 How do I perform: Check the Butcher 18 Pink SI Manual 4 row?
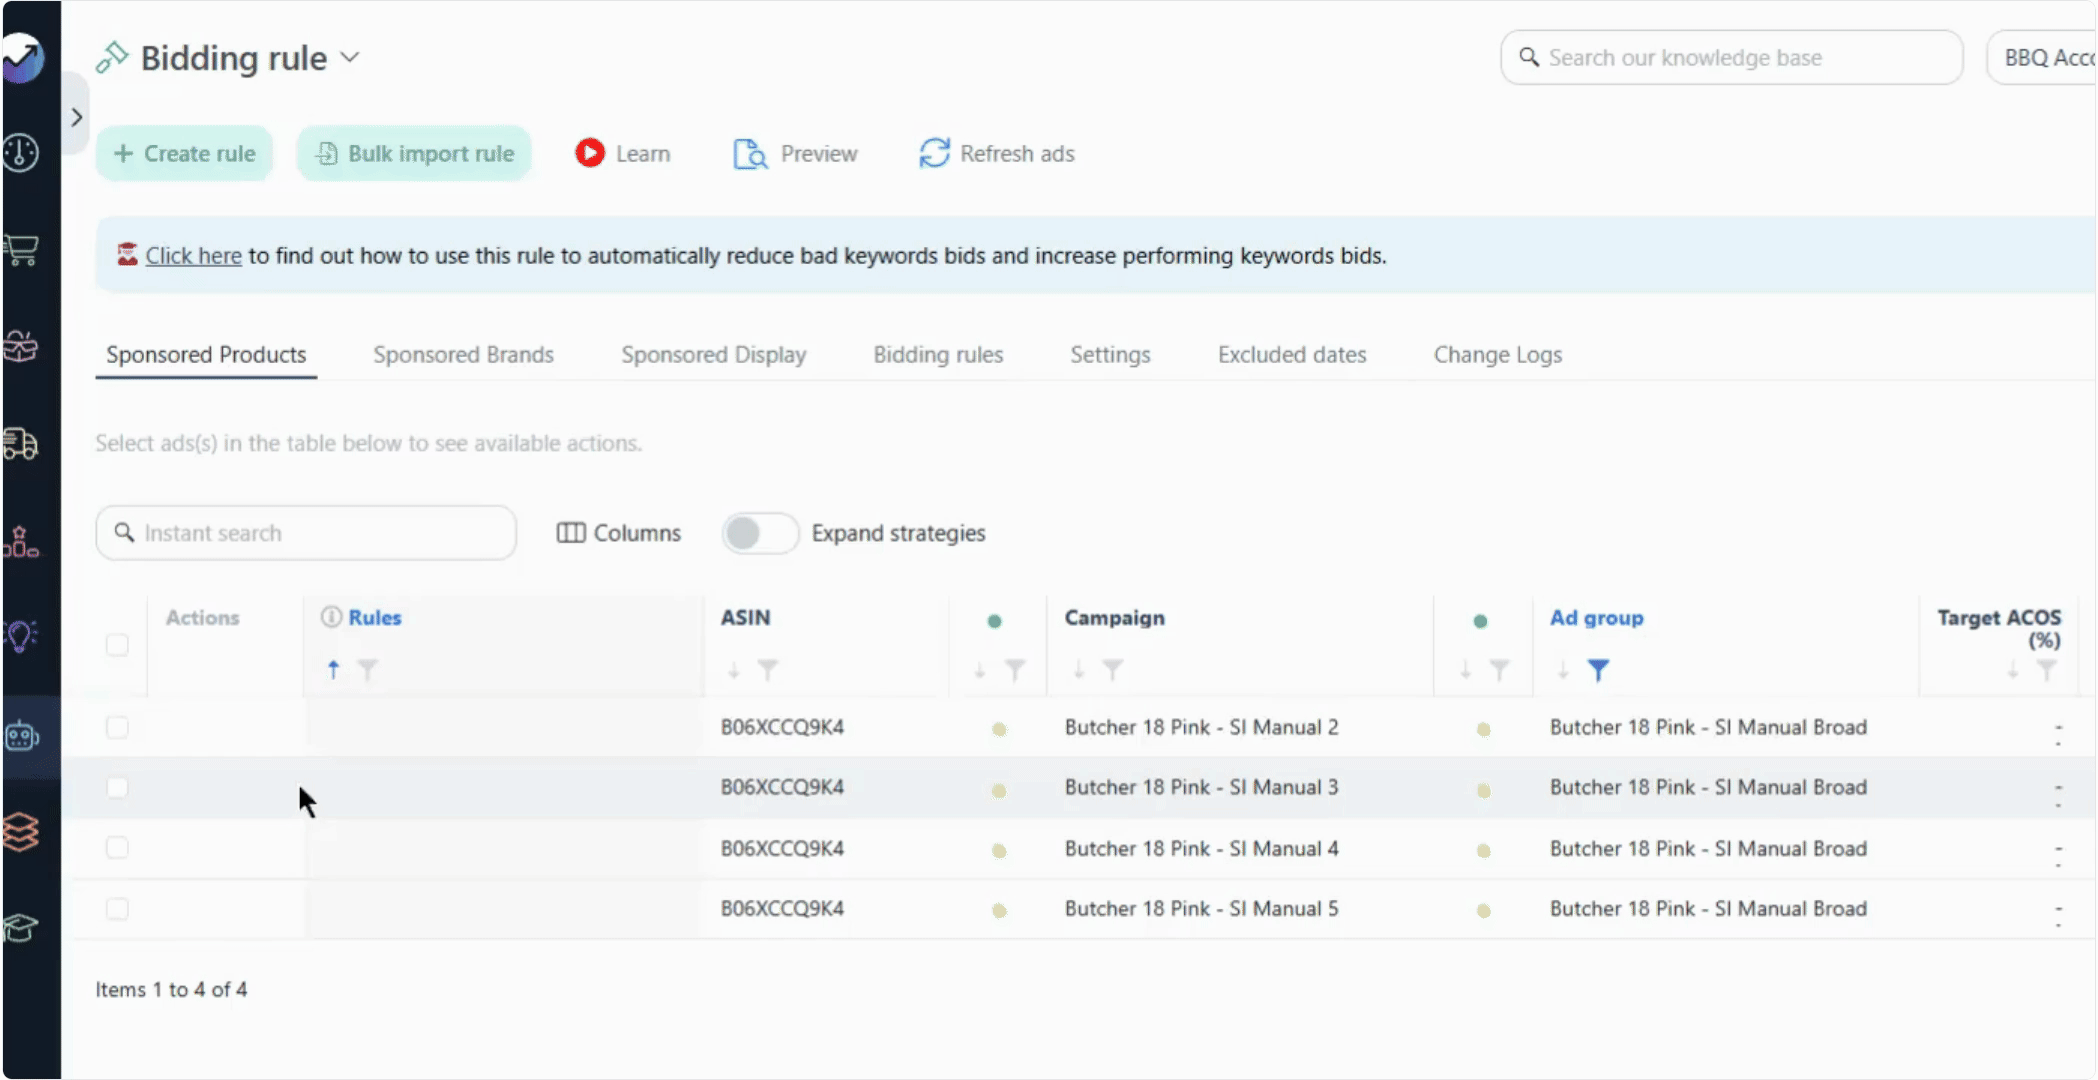(117, 848)
